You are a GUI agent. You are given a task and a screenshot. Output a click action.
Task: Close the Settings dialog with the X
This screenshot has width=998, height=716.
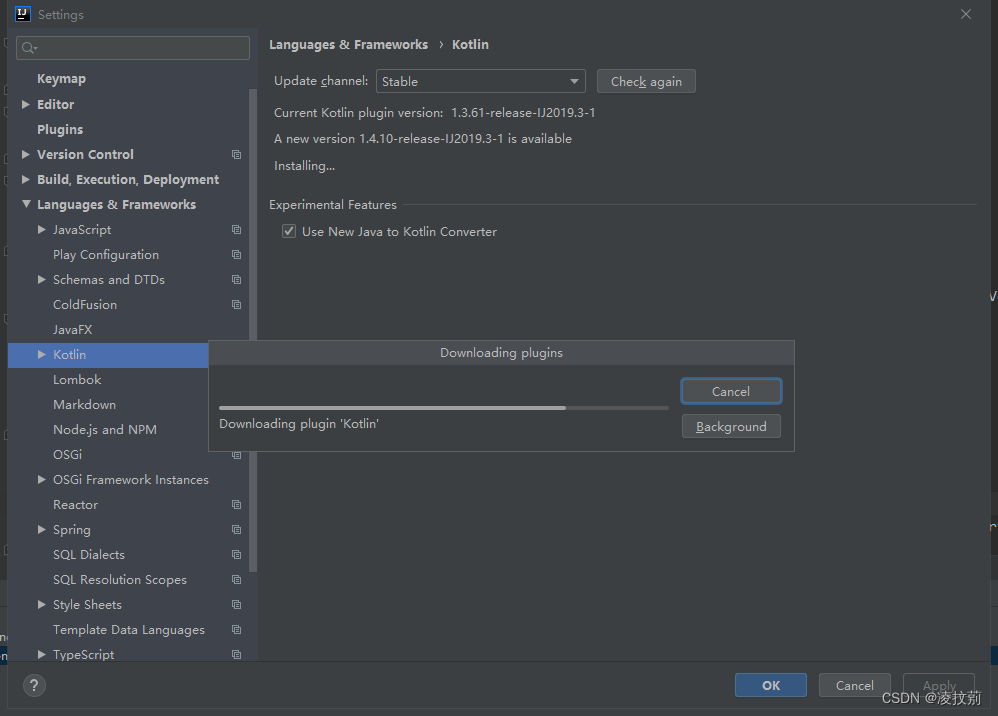[966, 14]
